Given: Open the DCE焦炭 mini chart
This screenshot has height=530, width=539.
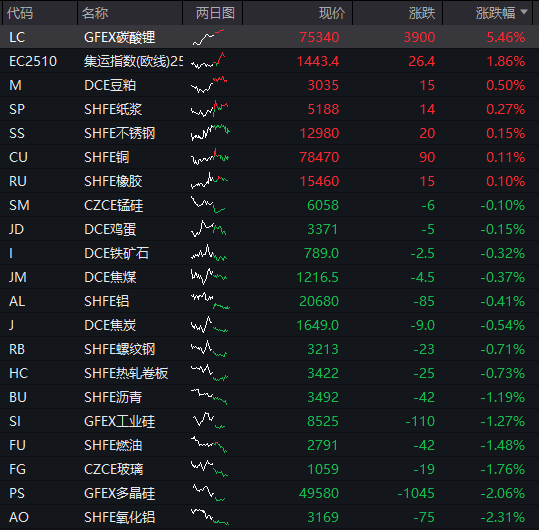Looking at the screenshot, I should point(209,325).
